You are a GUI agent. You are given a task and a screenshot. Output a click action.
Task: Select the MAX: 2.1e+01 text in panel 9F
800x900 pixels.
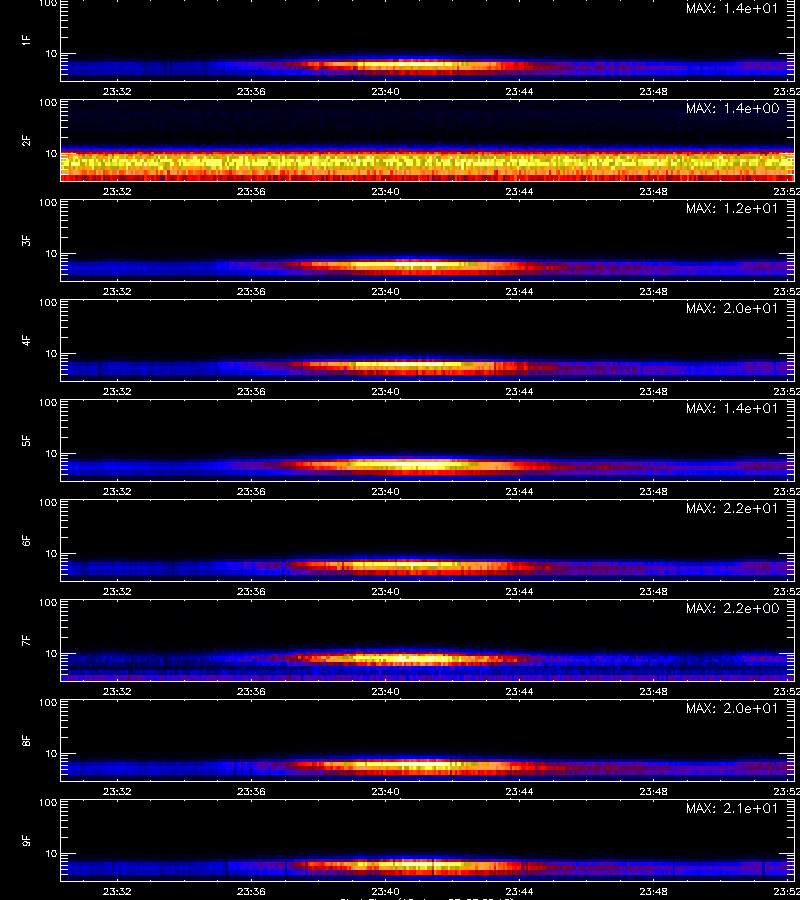(x=732, y=808)
